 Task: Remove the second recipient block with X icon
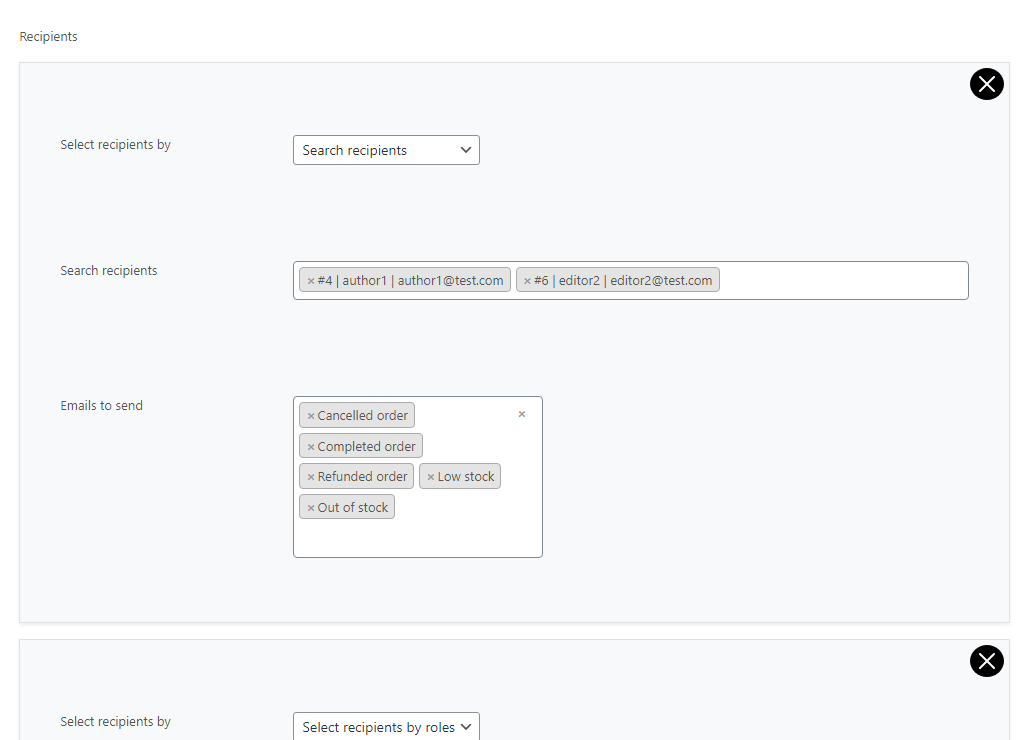pos(986,661)
